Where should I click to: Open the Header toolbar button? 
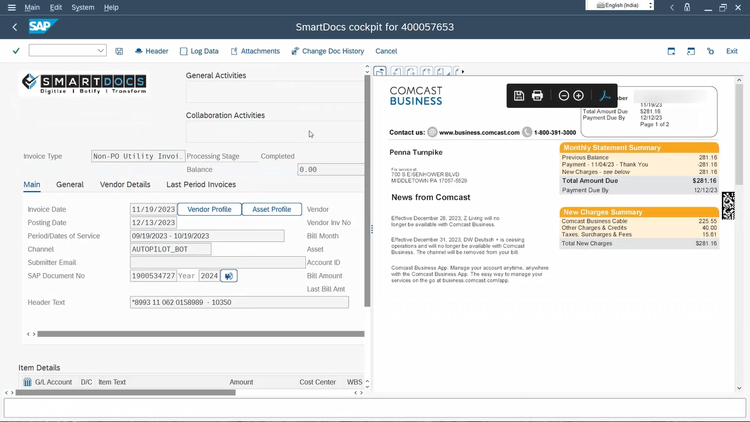pos(151,51)
